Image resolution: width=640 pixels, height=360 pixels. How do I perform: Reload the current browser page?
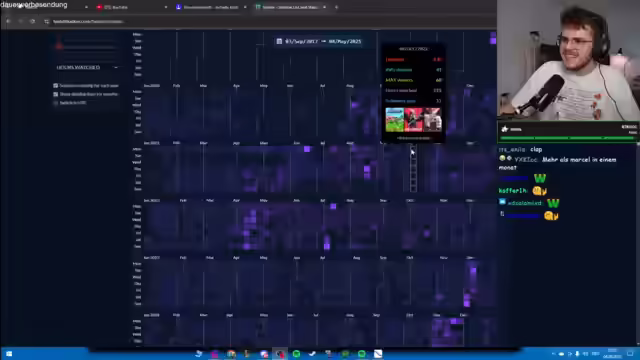(33, 21)
